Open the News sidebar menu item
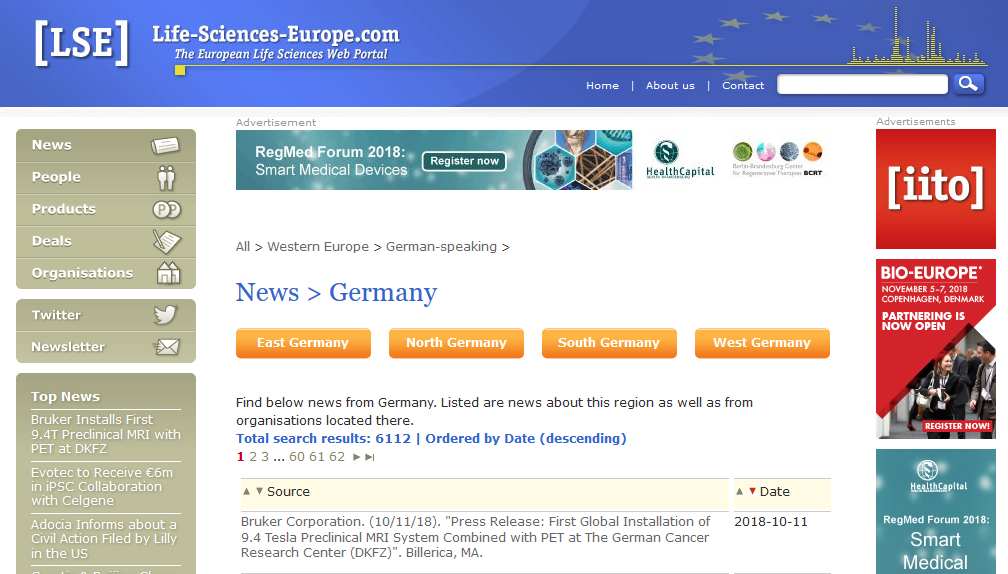 [106, 145]
